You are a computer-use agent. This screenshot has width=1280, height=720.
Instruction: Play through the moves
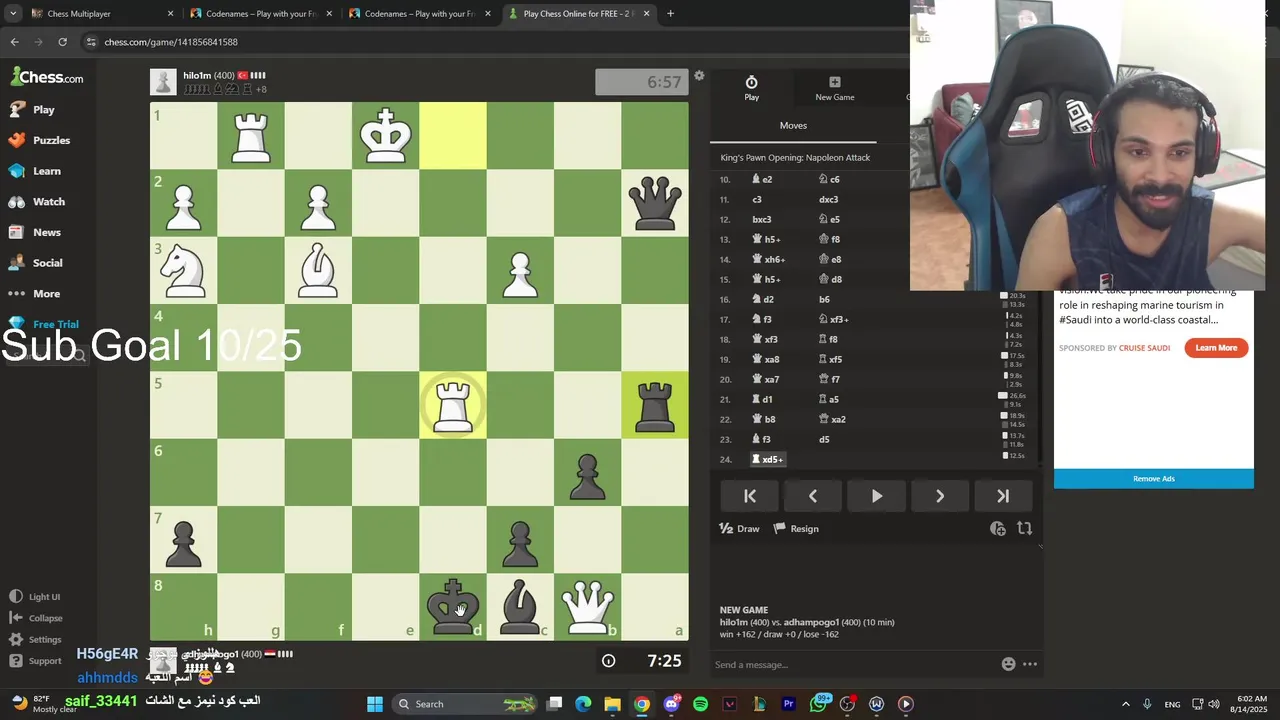876,496
